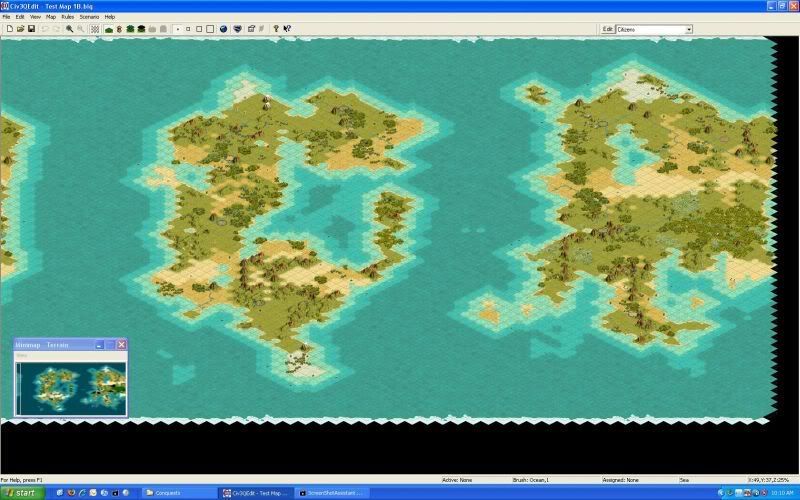Image resolution: width=800 pixels, height=500 pixels.
Task: Open an existing scenario file
Action: pos(20,29)
